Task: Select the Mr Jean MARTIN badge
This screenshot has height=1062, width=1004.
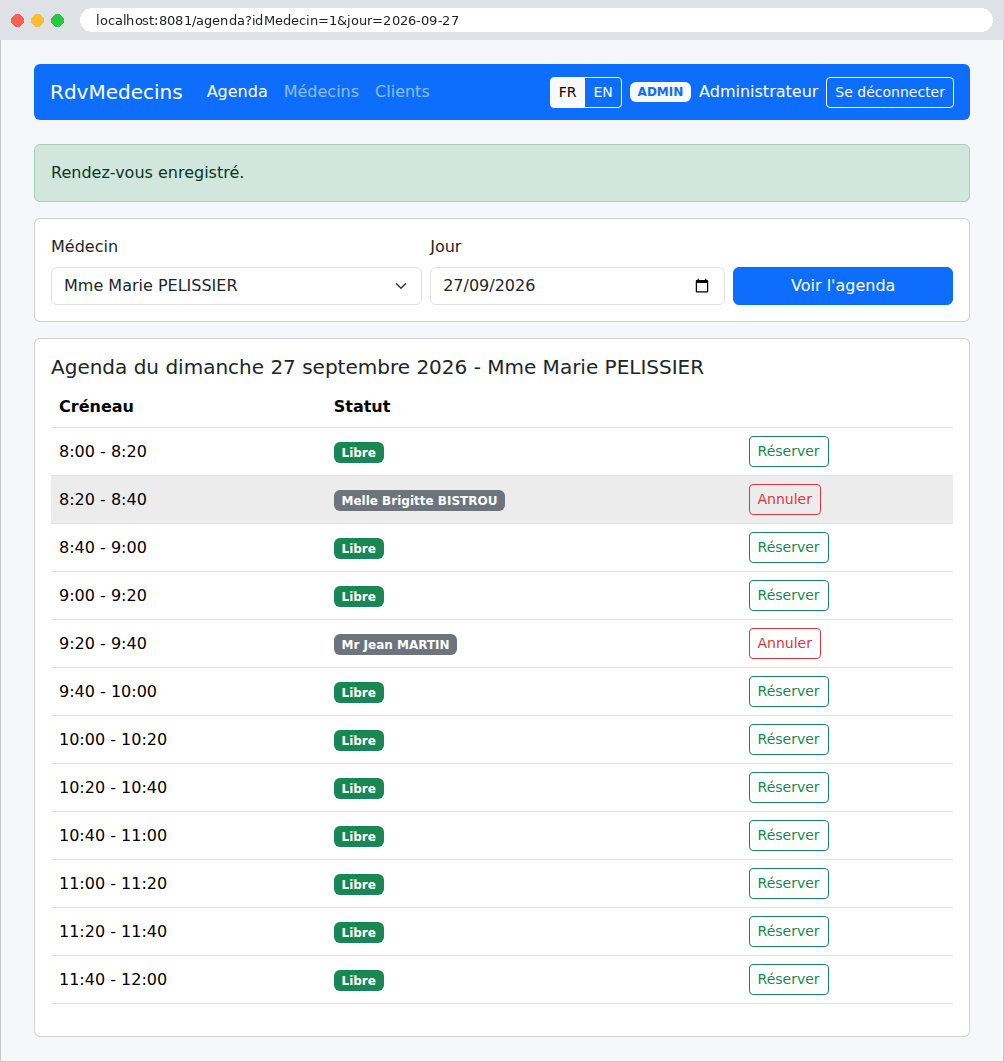Action: [x=395, y=645]
